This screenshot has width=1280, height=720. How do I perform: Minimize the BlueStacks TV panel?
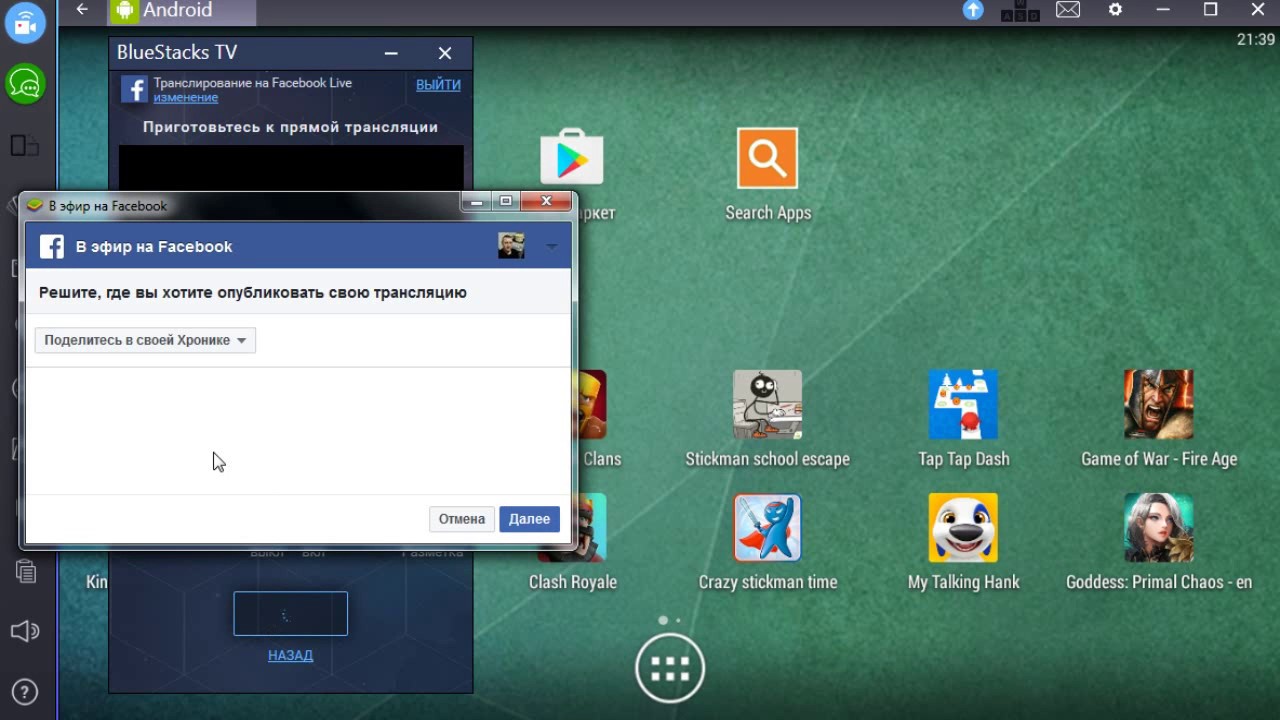click(391, 53)
